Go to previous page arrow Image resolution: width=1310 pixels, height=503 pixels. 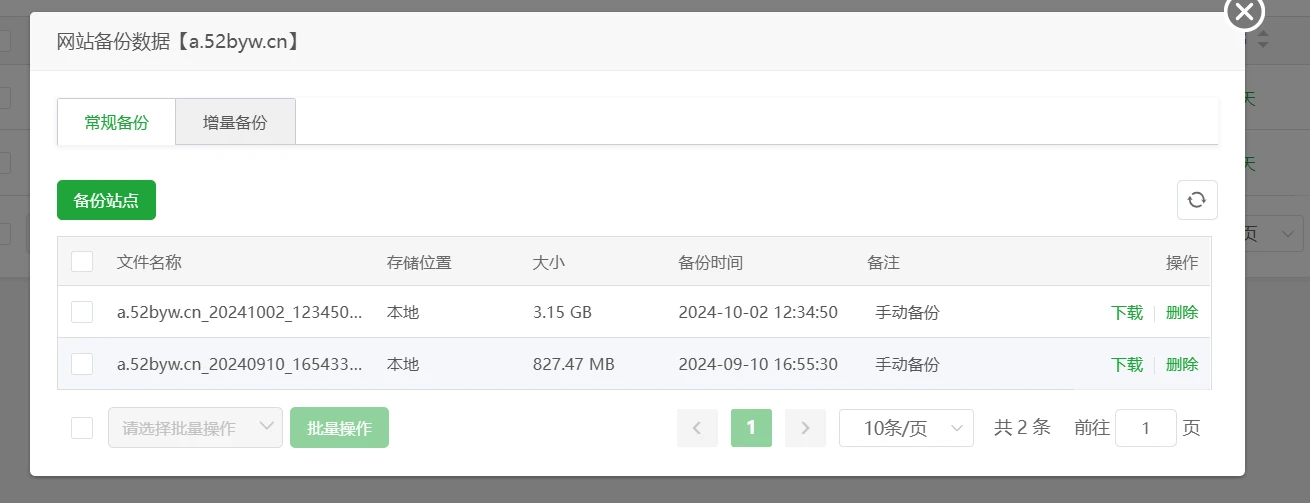point(697,428)
